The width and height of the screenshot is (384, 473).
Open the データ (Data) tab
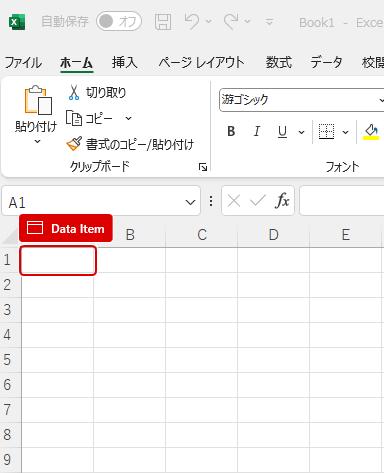tap(326, 62)
